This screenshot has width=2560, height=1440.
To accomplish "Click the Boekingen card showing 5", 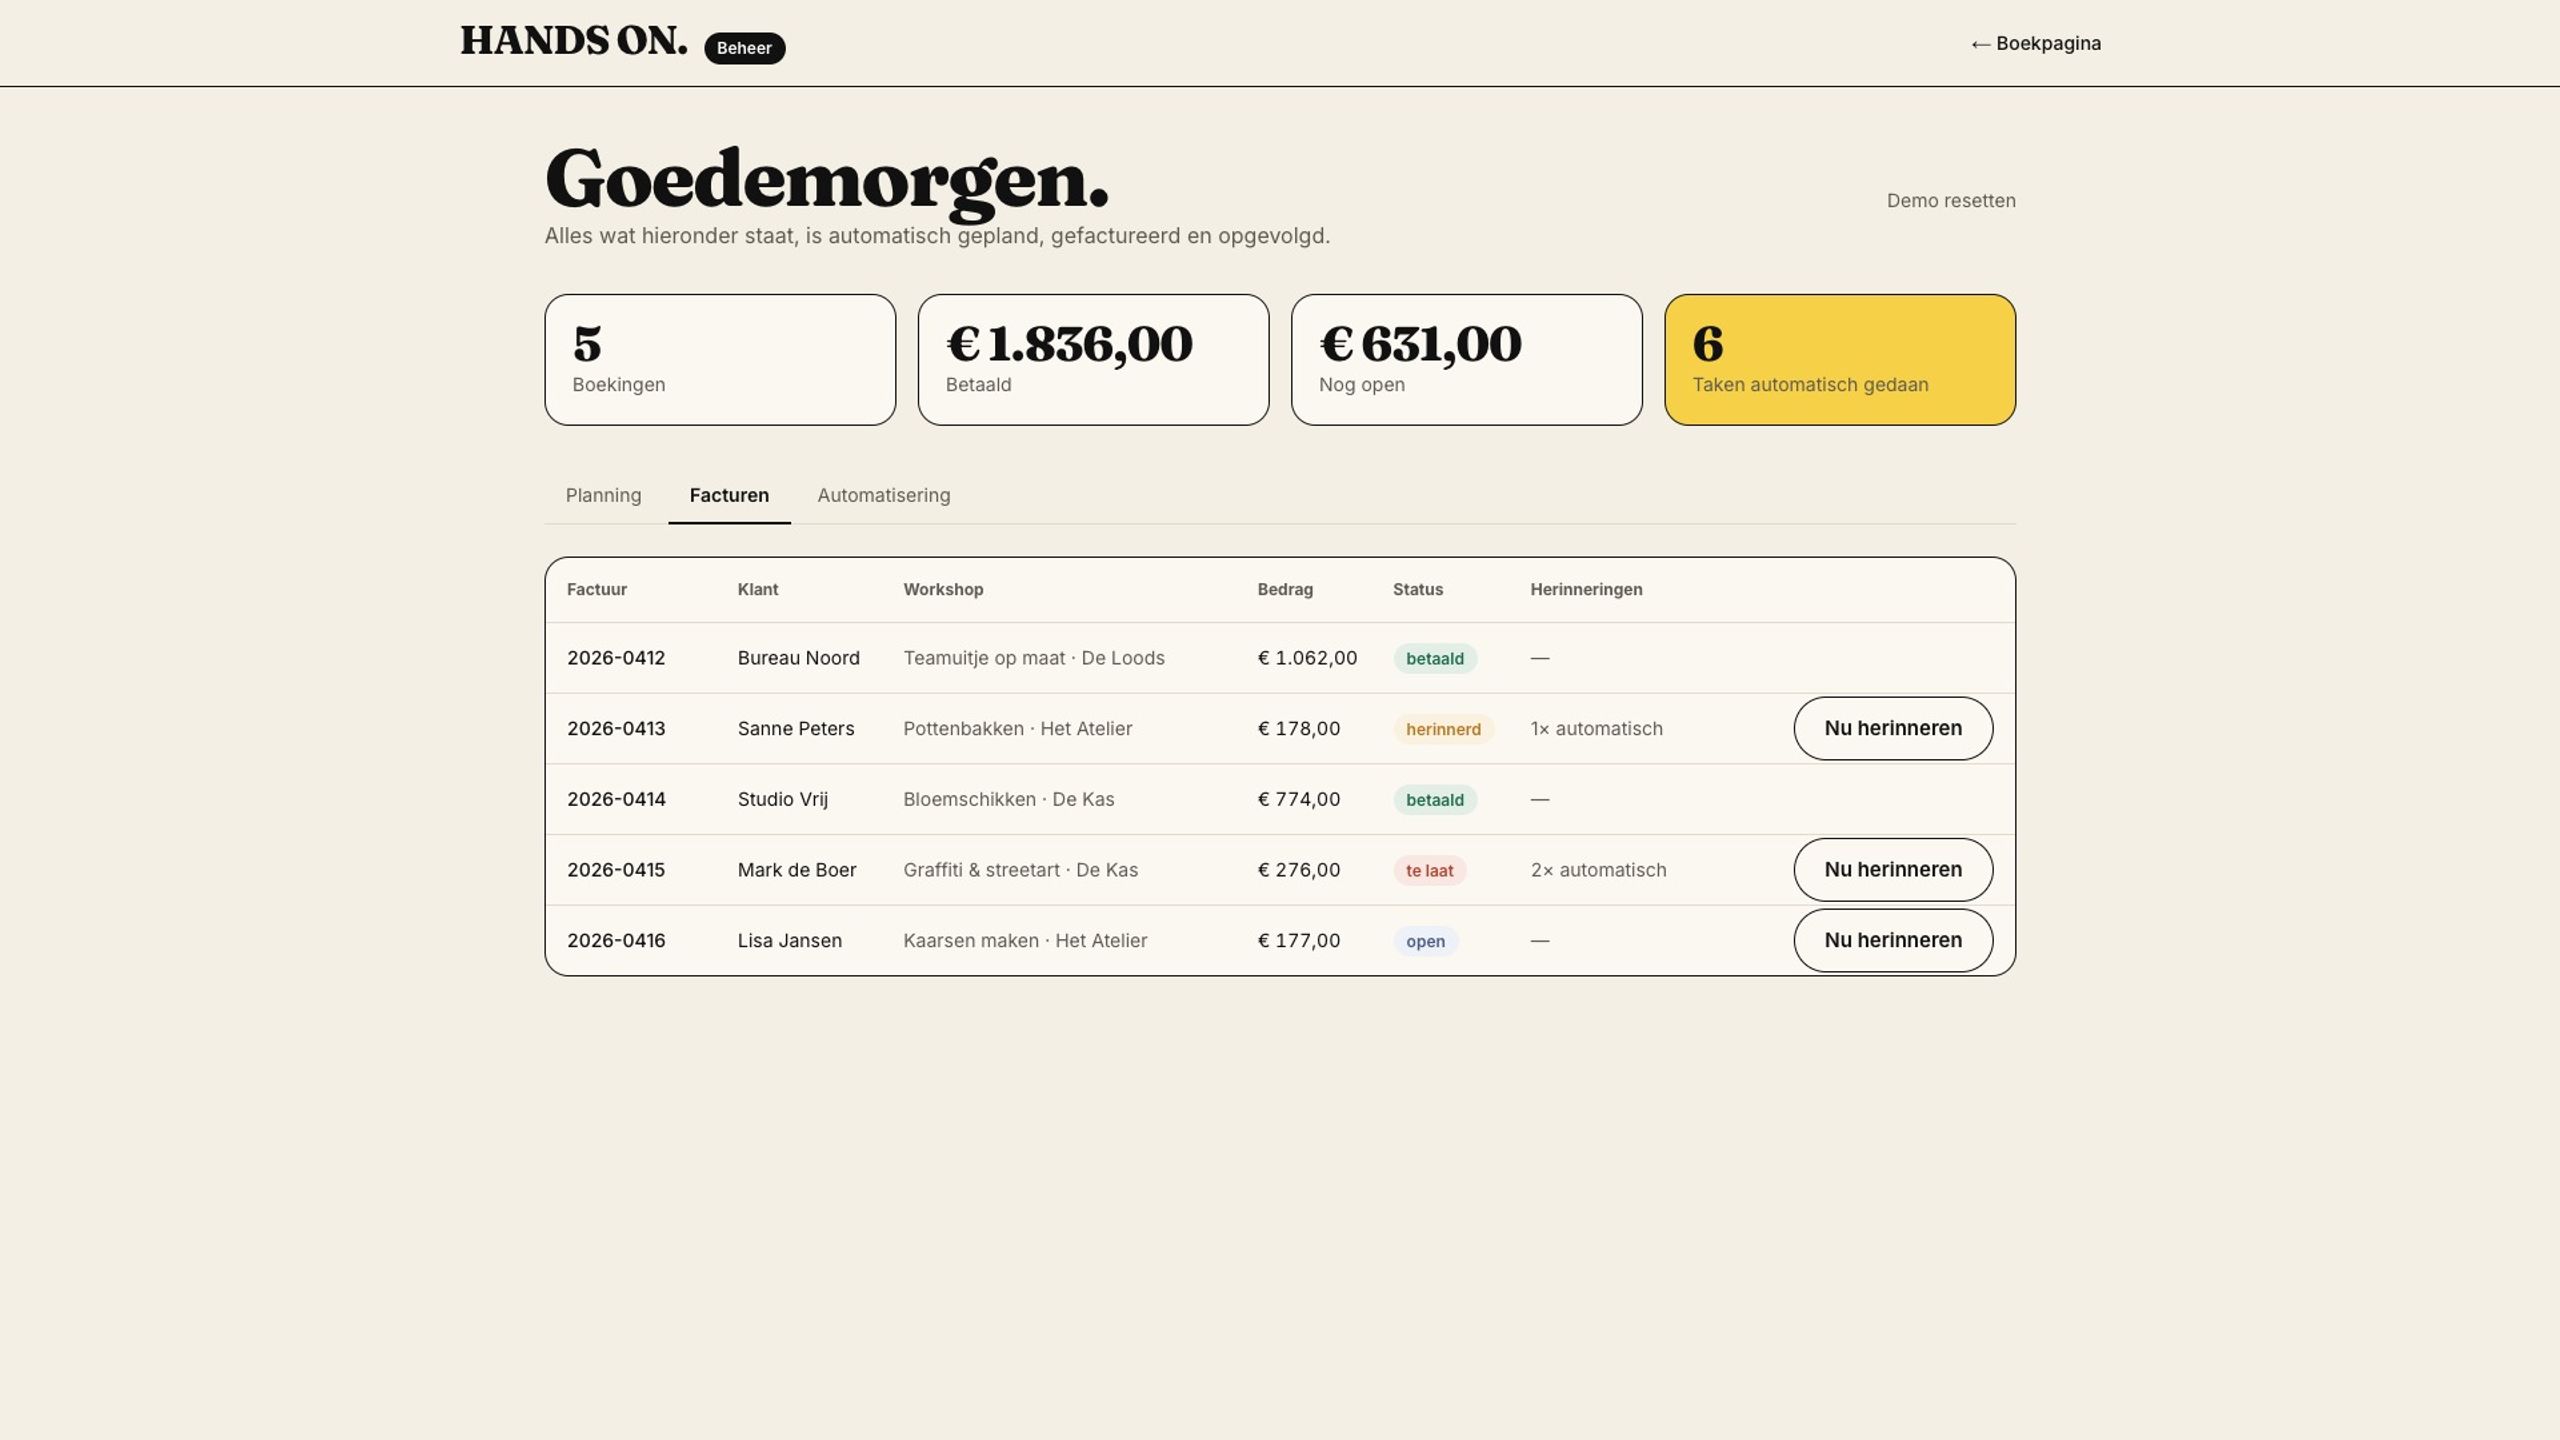I will (720, 360).
